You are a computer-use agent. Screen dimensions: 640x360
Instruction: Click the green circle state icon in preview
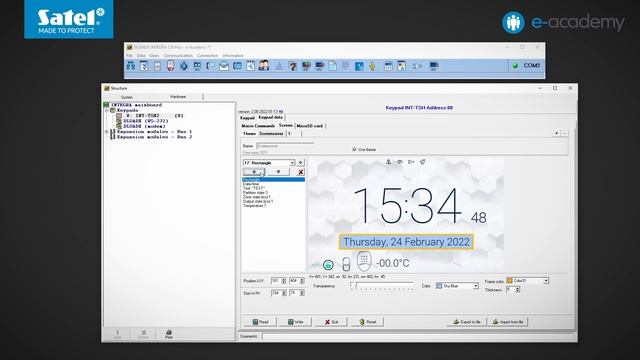tap(328, 265)
